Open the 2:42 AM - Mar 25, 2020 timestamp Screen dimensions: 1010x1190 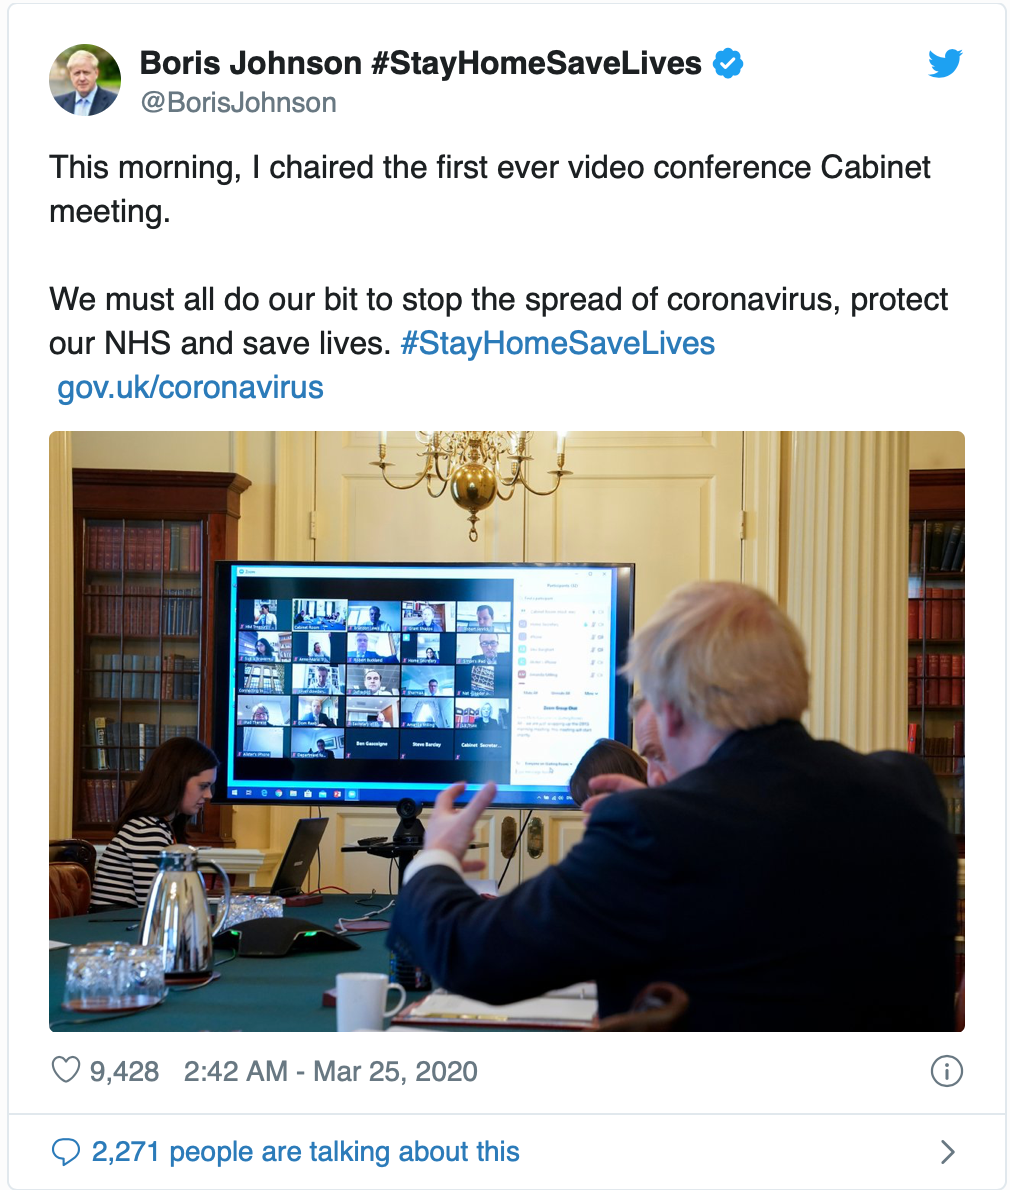330,1071
